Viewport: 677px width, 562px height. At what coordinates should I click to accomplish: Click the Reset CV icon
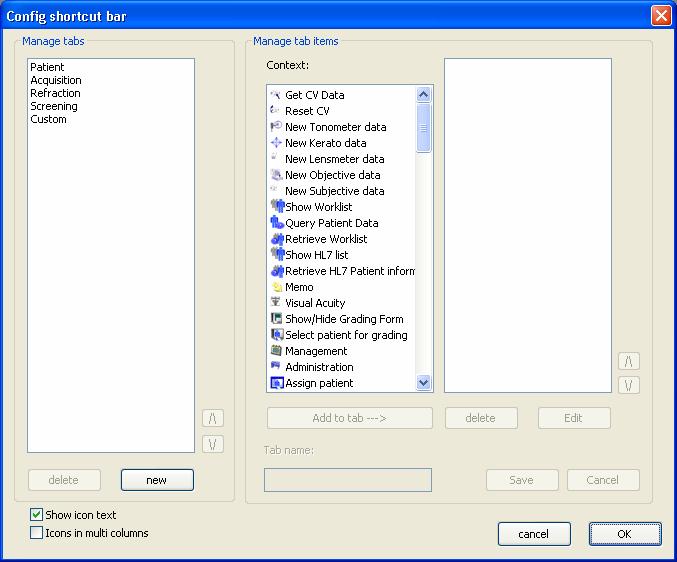click(276, 111)
